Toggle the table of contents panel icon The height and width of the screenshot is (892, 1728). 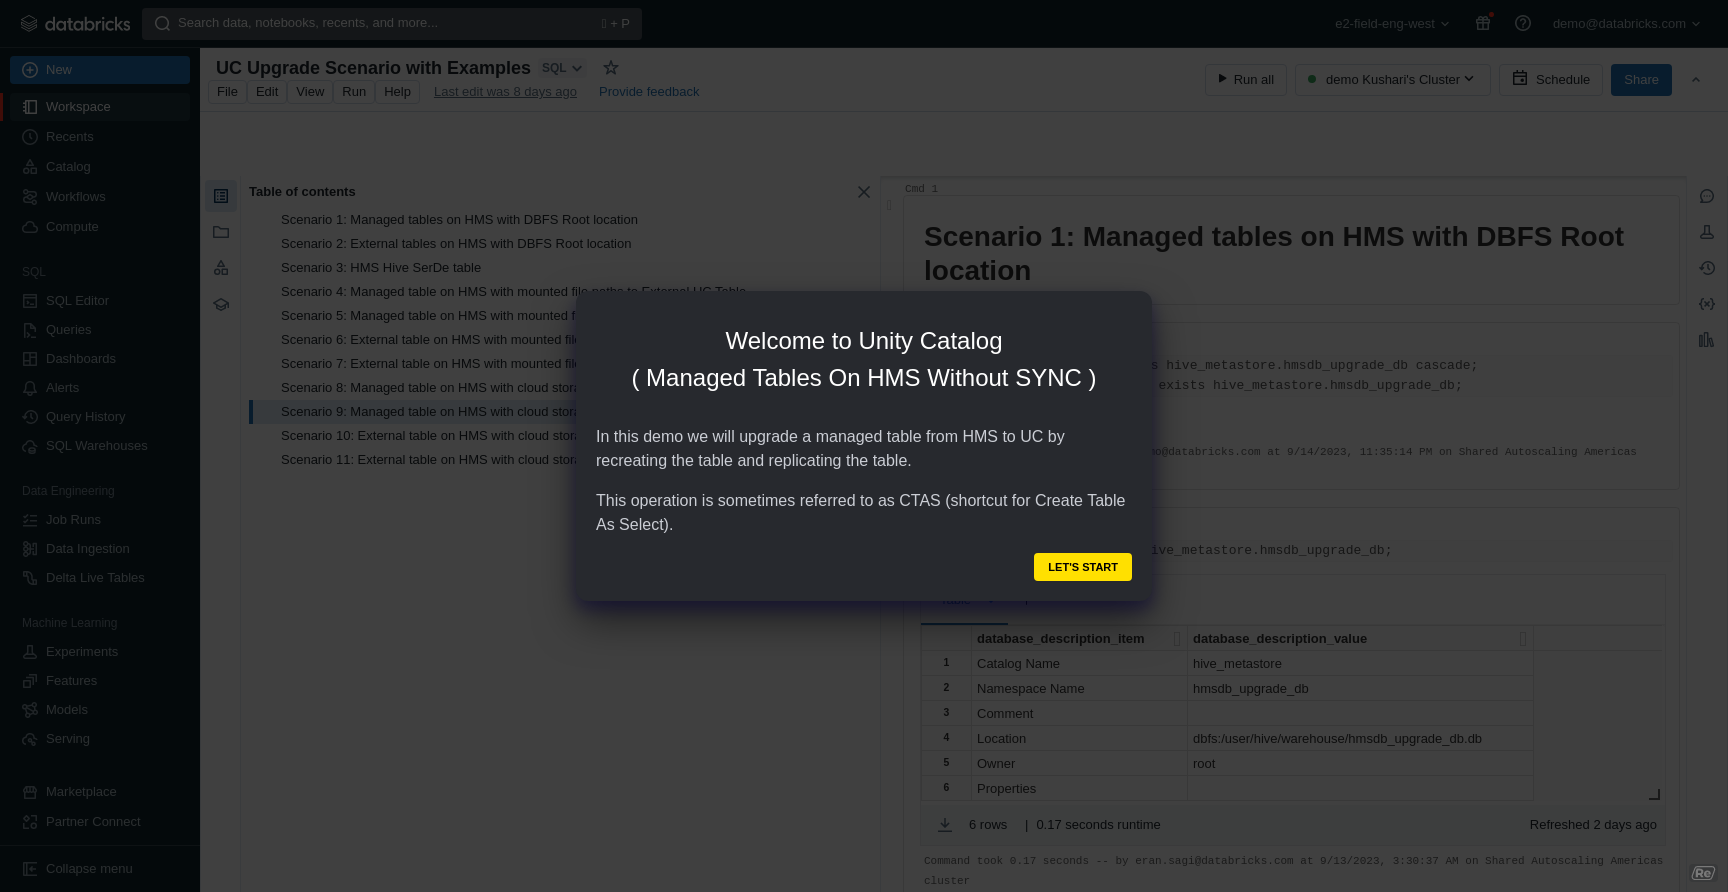coord(221,196)
